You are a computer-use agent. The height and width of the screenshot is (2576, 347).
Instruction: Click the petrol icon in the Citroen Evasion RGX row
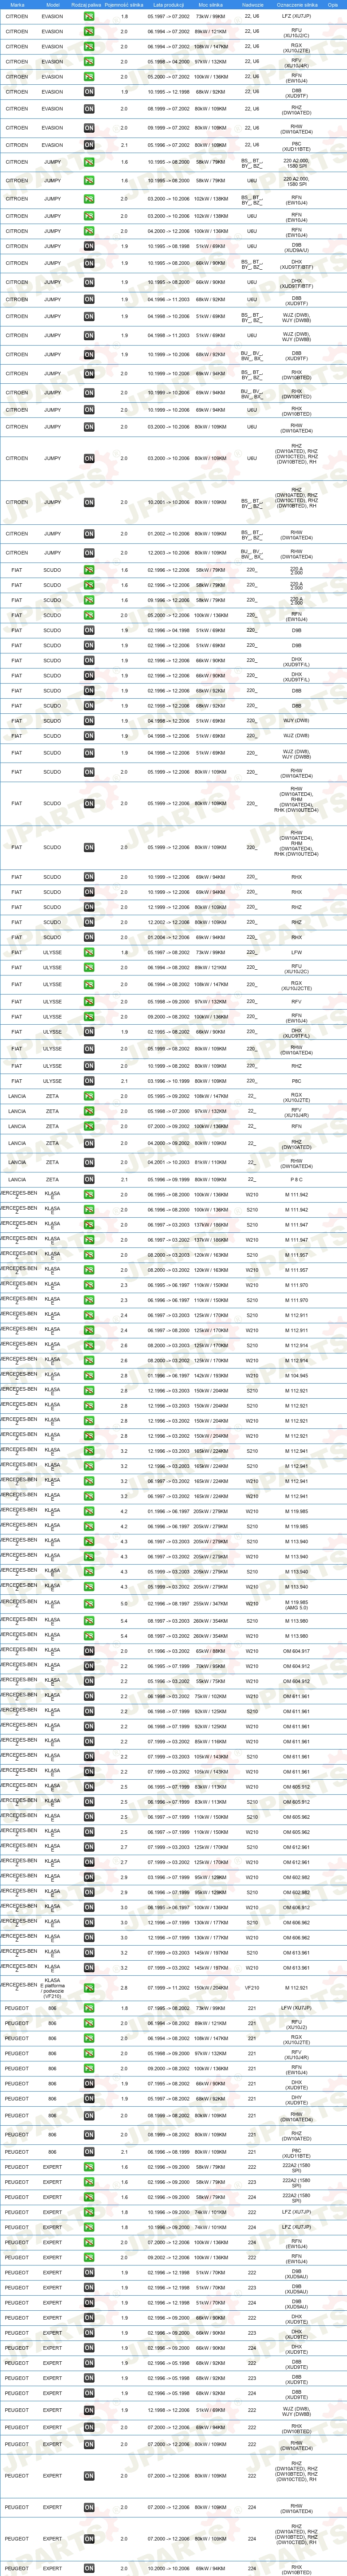click(89, 47)
